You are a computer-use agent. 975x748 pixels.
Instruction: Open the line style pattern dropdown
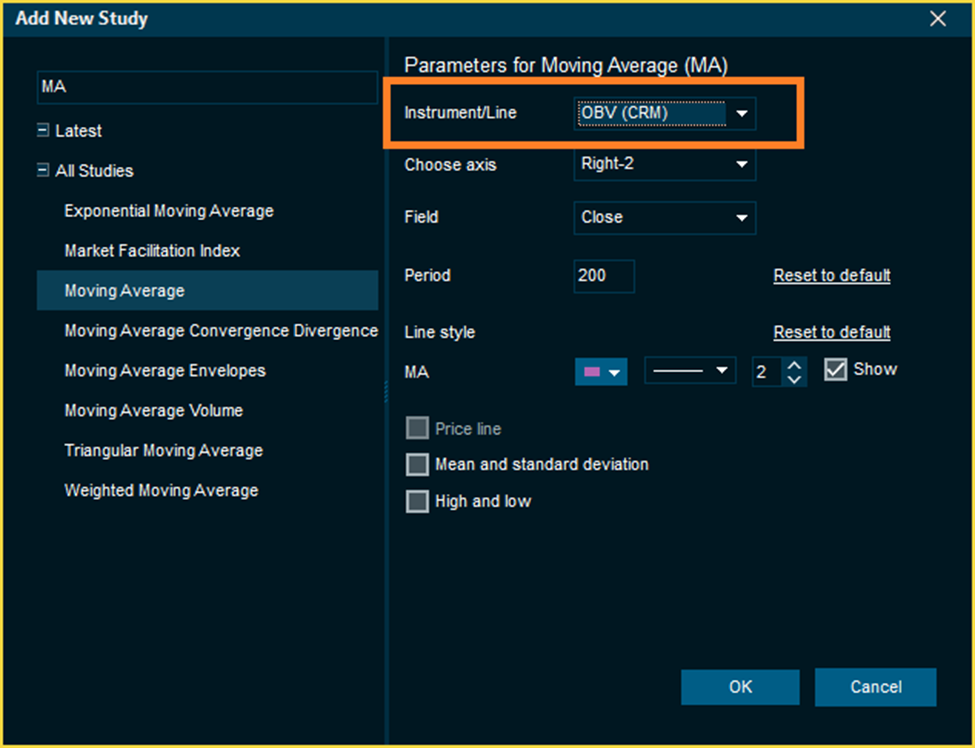[690, 372]
